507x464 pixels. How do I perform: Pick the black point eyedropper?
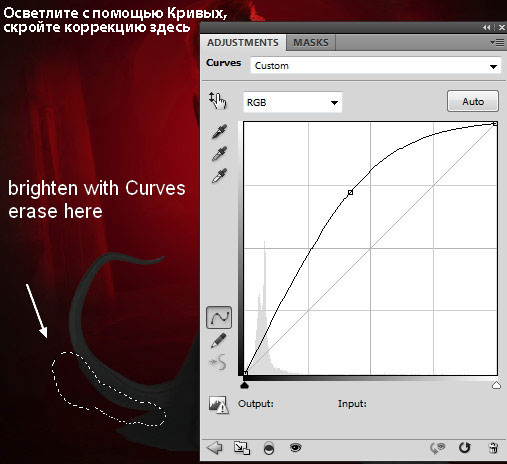point(219,131)
